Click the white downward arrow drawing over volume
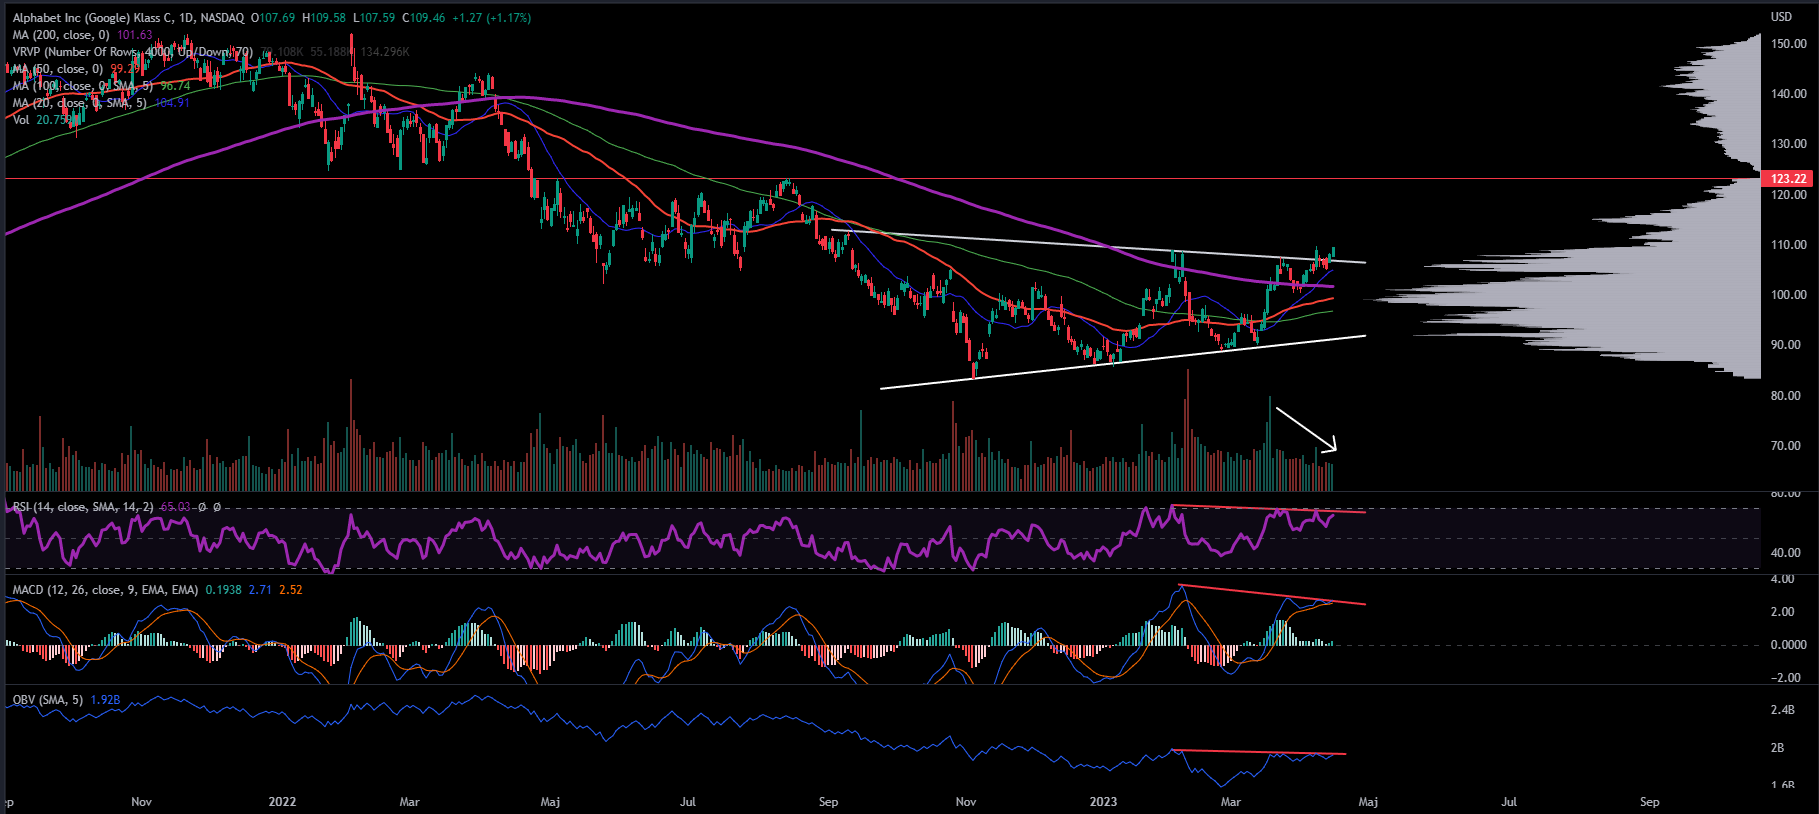The image size is (1819, 814). coord(1306,429)
